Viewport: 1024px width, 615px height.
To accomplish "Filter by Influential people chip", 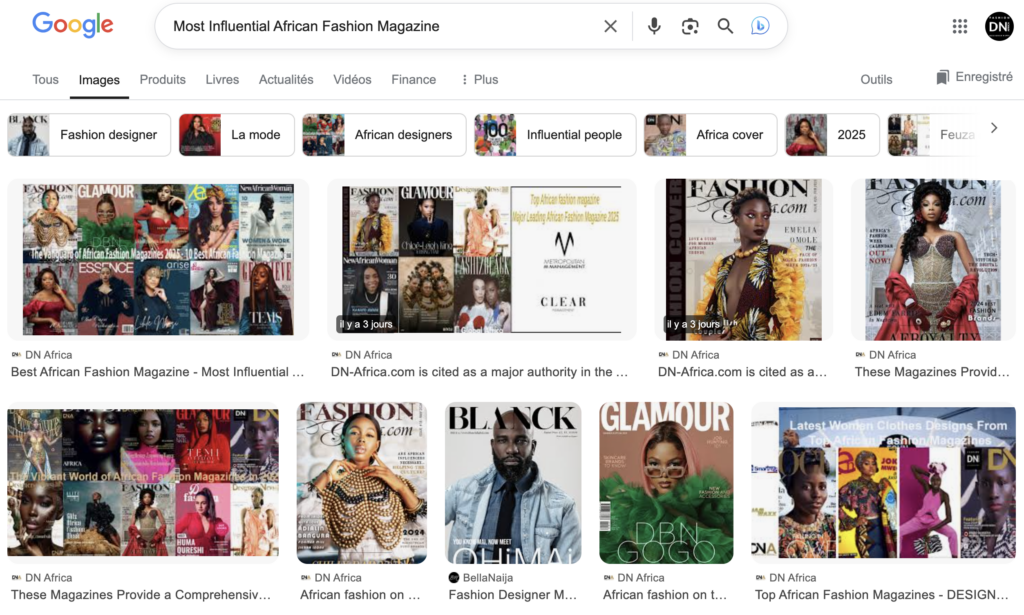I will click(555, 134).
